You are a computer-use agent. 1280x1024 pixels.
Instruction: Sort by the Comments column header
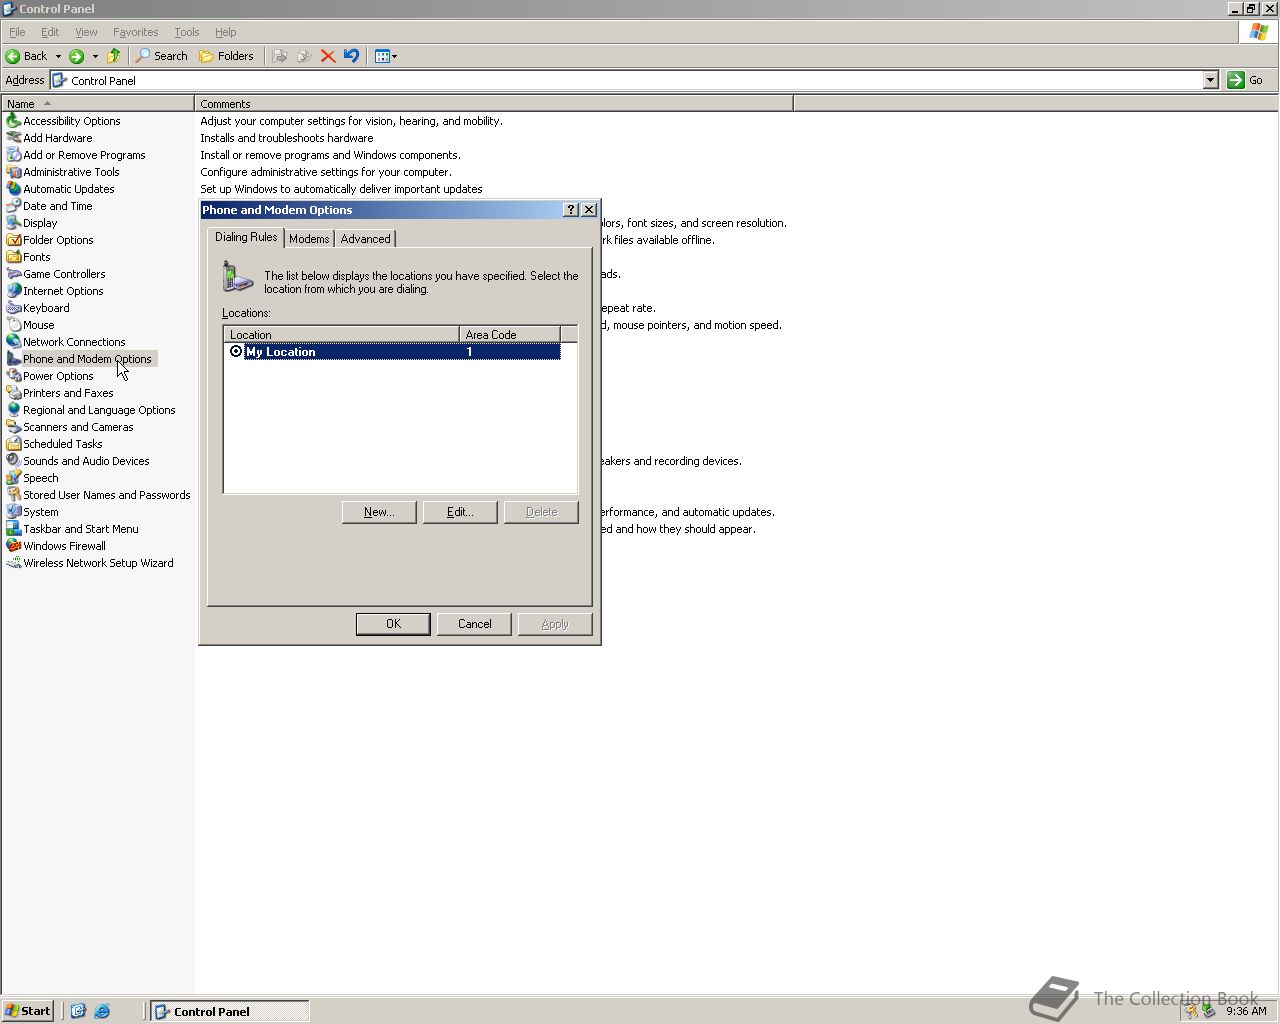pos(494,104)
